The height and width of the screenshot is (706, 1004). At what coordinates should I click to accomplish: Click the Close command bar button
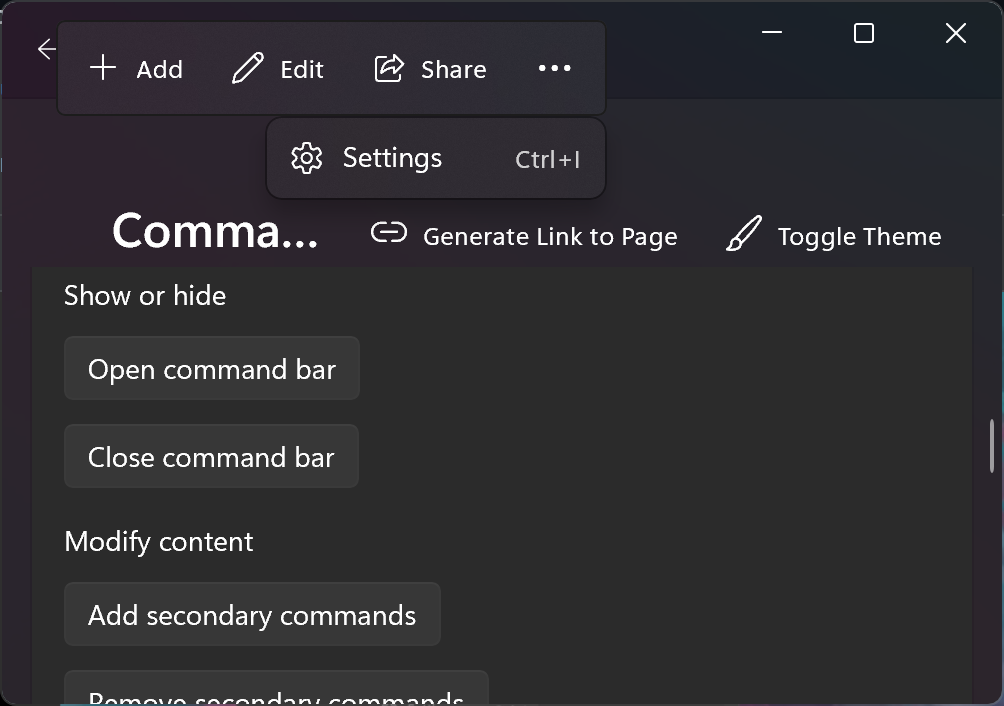coord(211,456)
